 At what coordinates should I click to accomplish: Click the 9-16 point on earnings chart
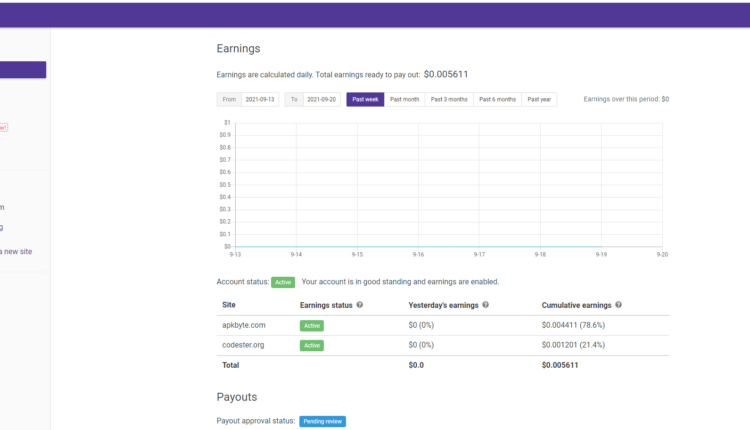coord(418,246)
